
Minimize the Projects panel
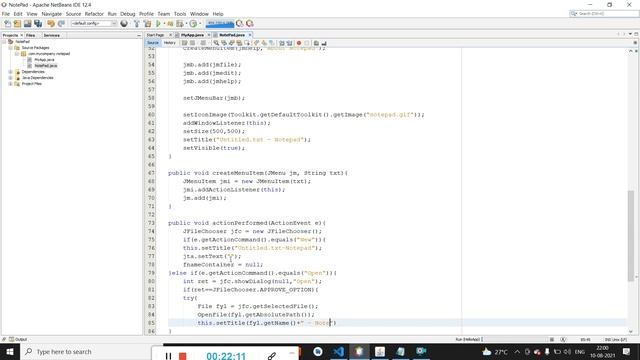point(139,36)
